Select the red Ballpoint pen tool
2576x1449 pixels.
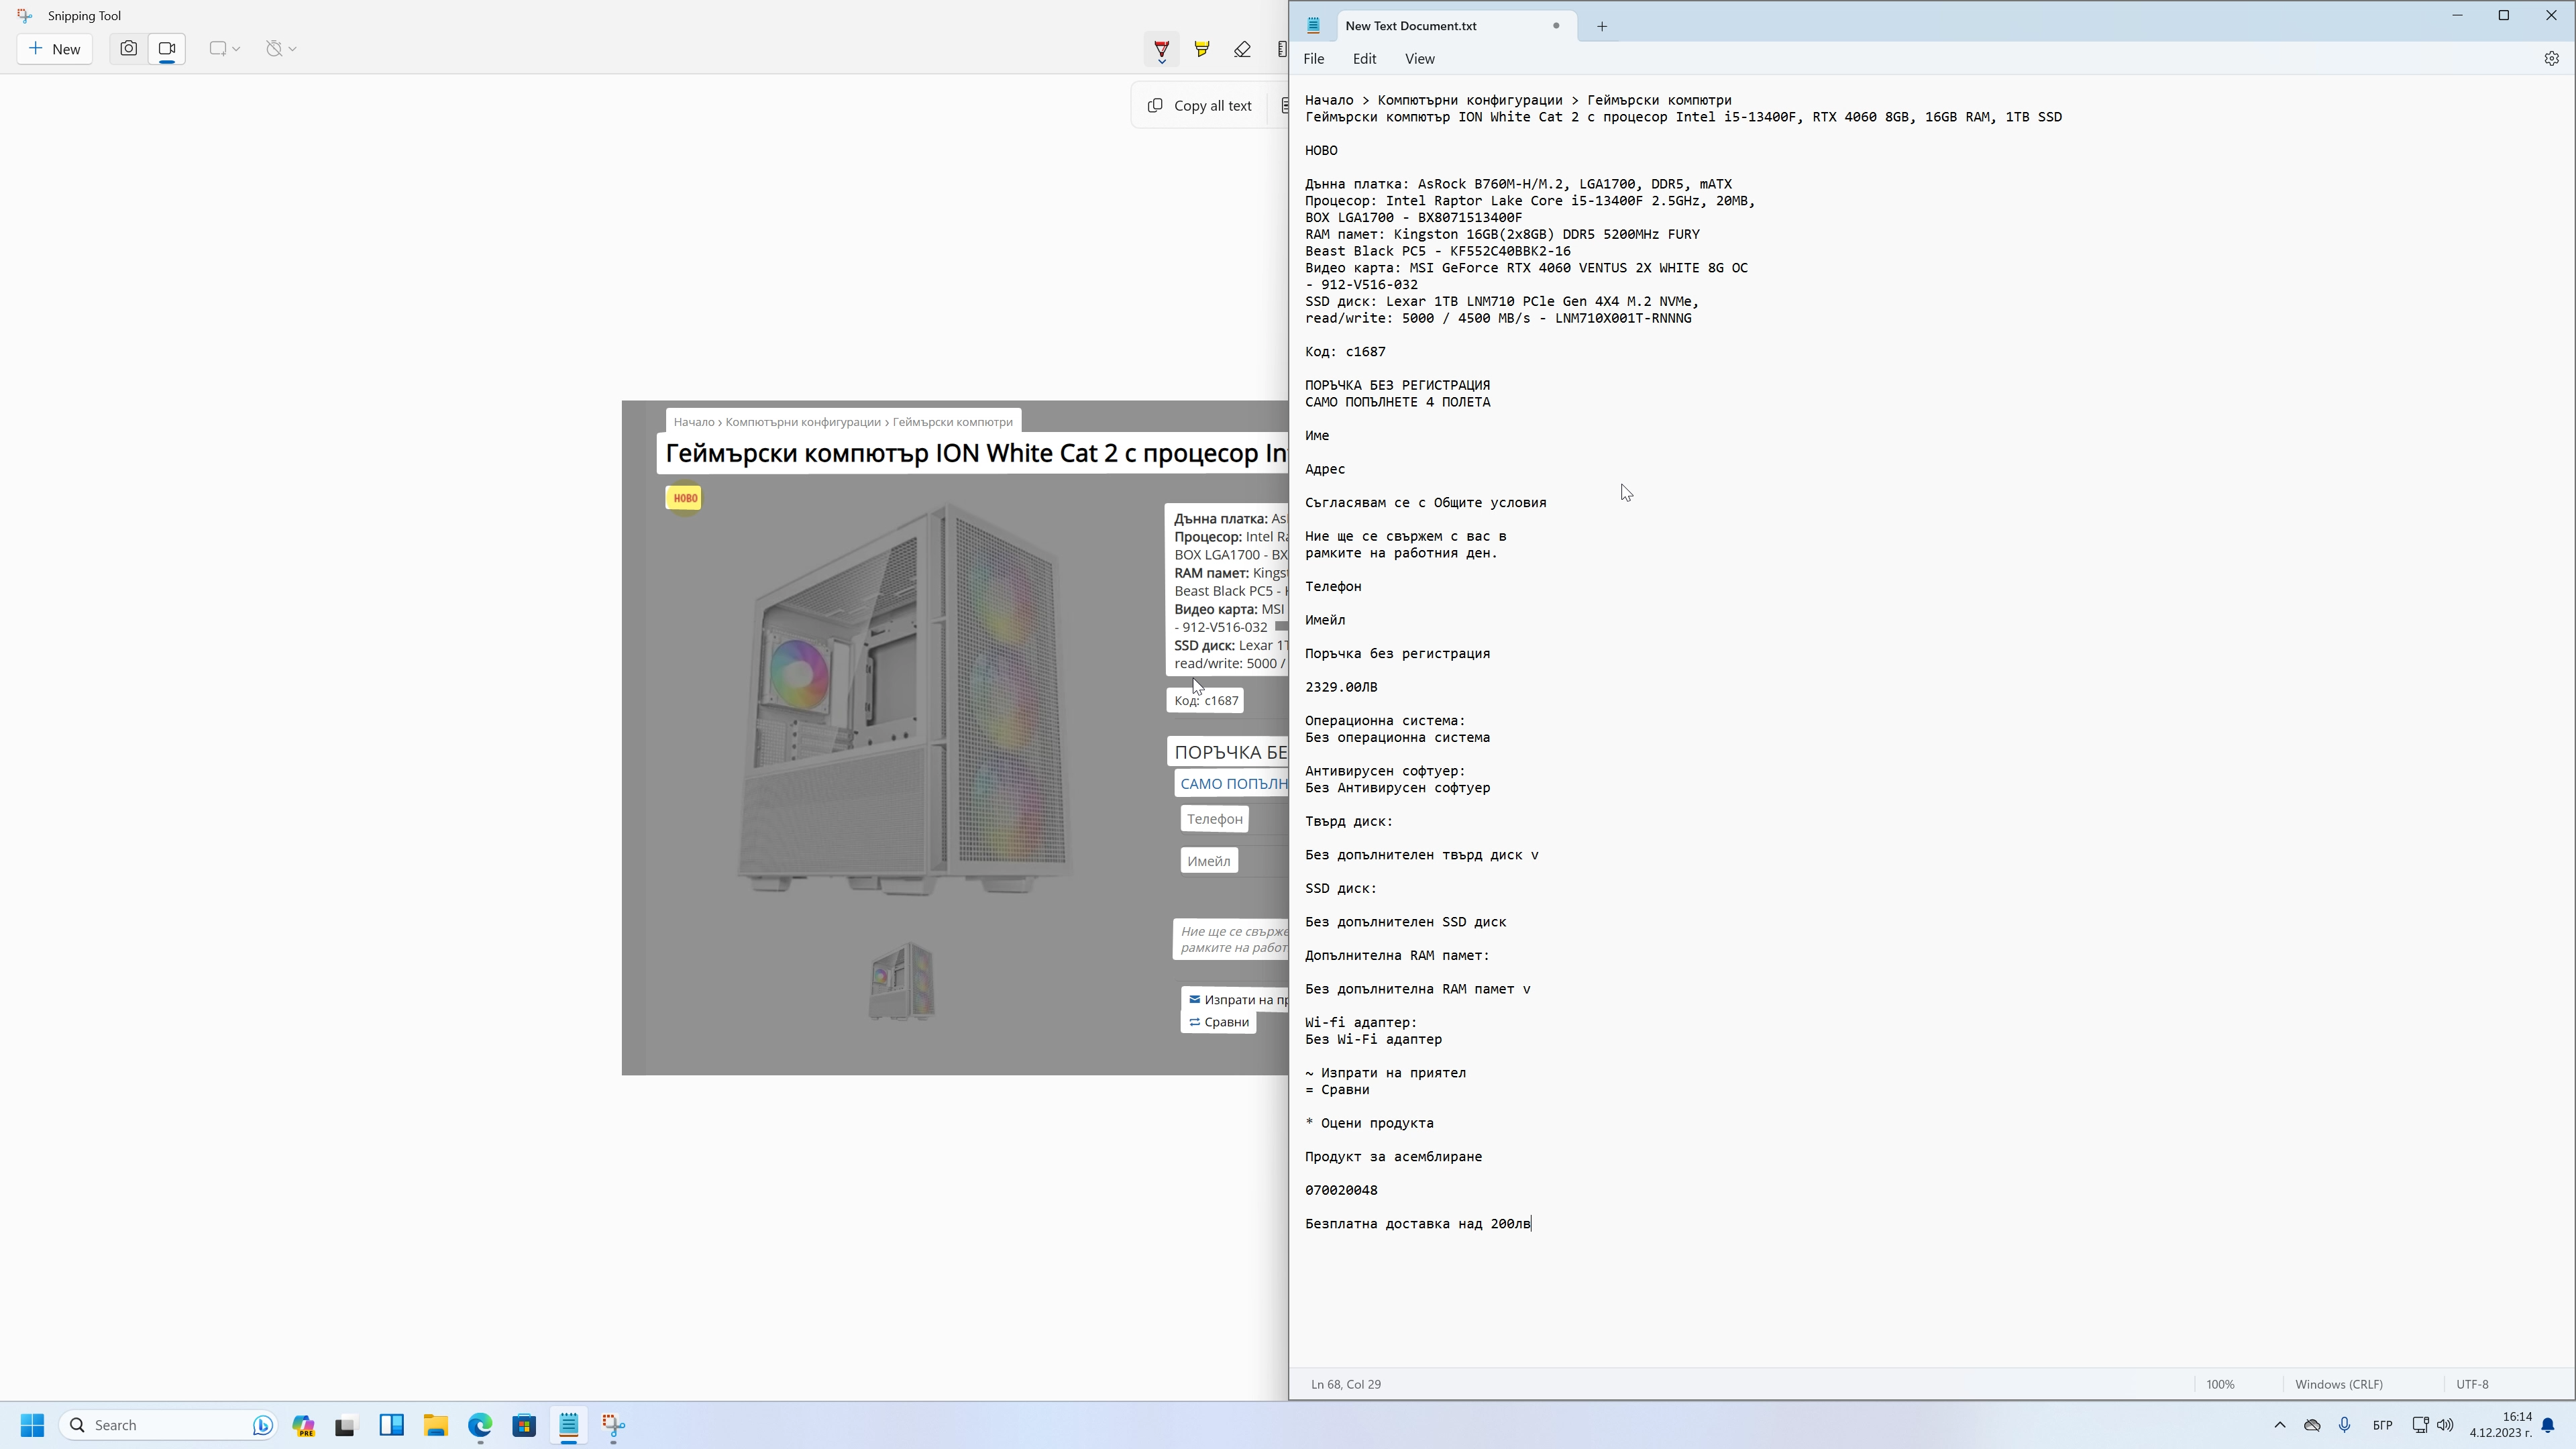click(x=1161, y=49)
